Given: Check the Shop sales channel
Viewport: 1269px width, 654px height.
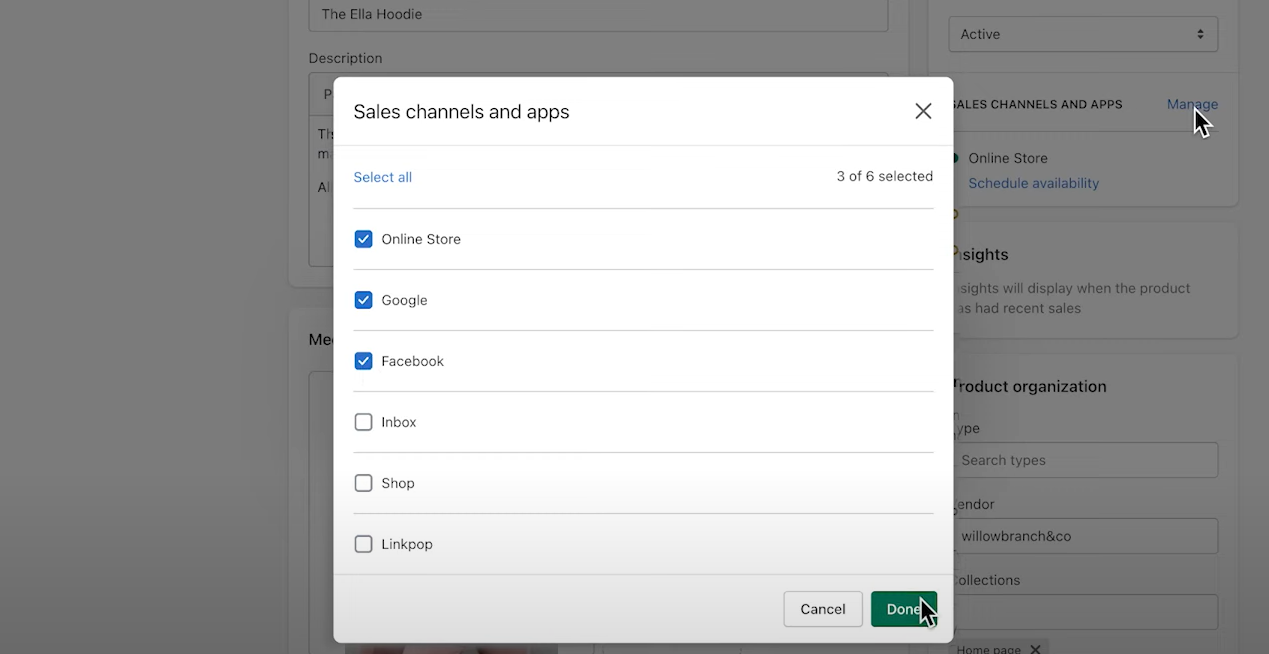Looking at the screenshot, I should (x=363, y=483).
